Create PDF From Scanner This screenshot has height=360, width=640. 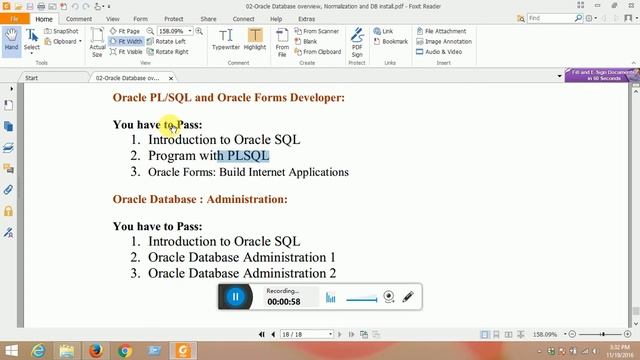316,31
